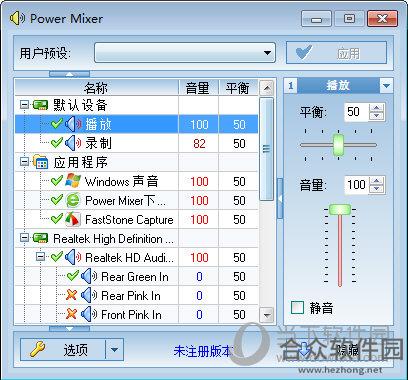Decrease the 平衡 value with the down spinner

pos(377,116)
